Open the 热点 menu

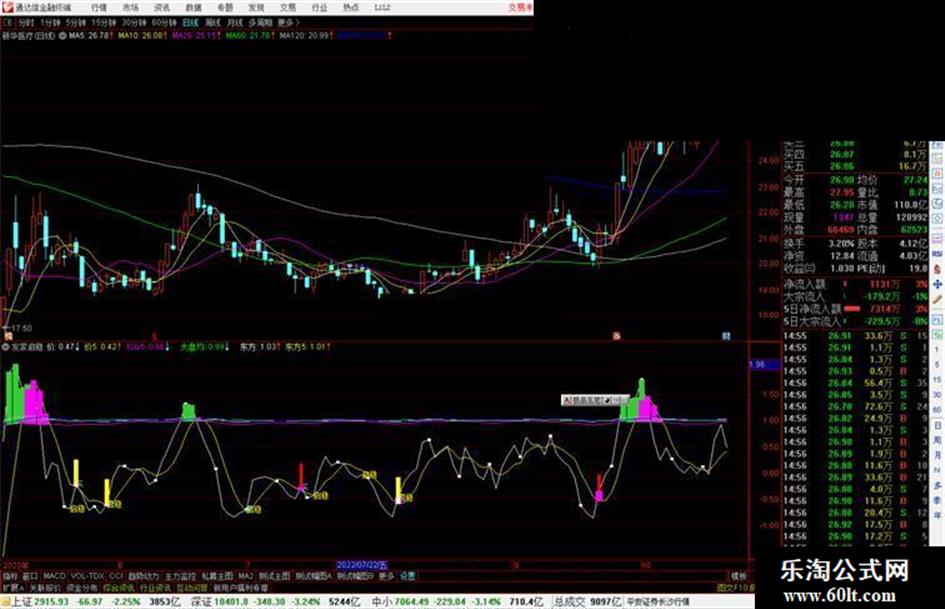coord(350,8)
